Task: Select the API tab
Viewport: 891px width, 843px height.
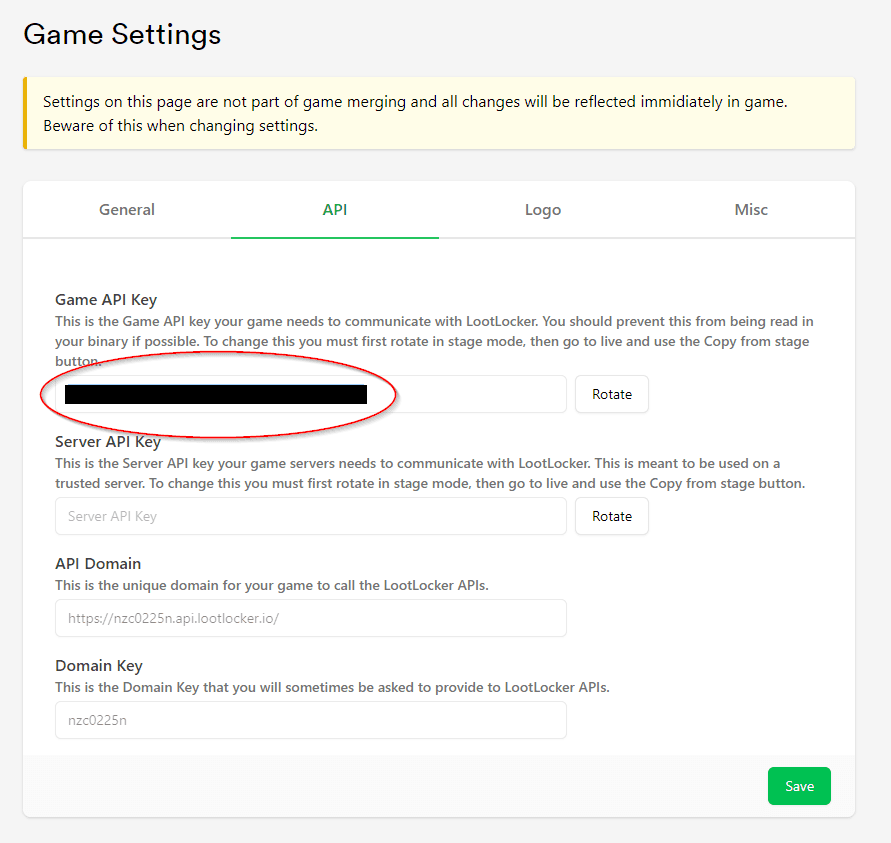Action: click(335, 210)
